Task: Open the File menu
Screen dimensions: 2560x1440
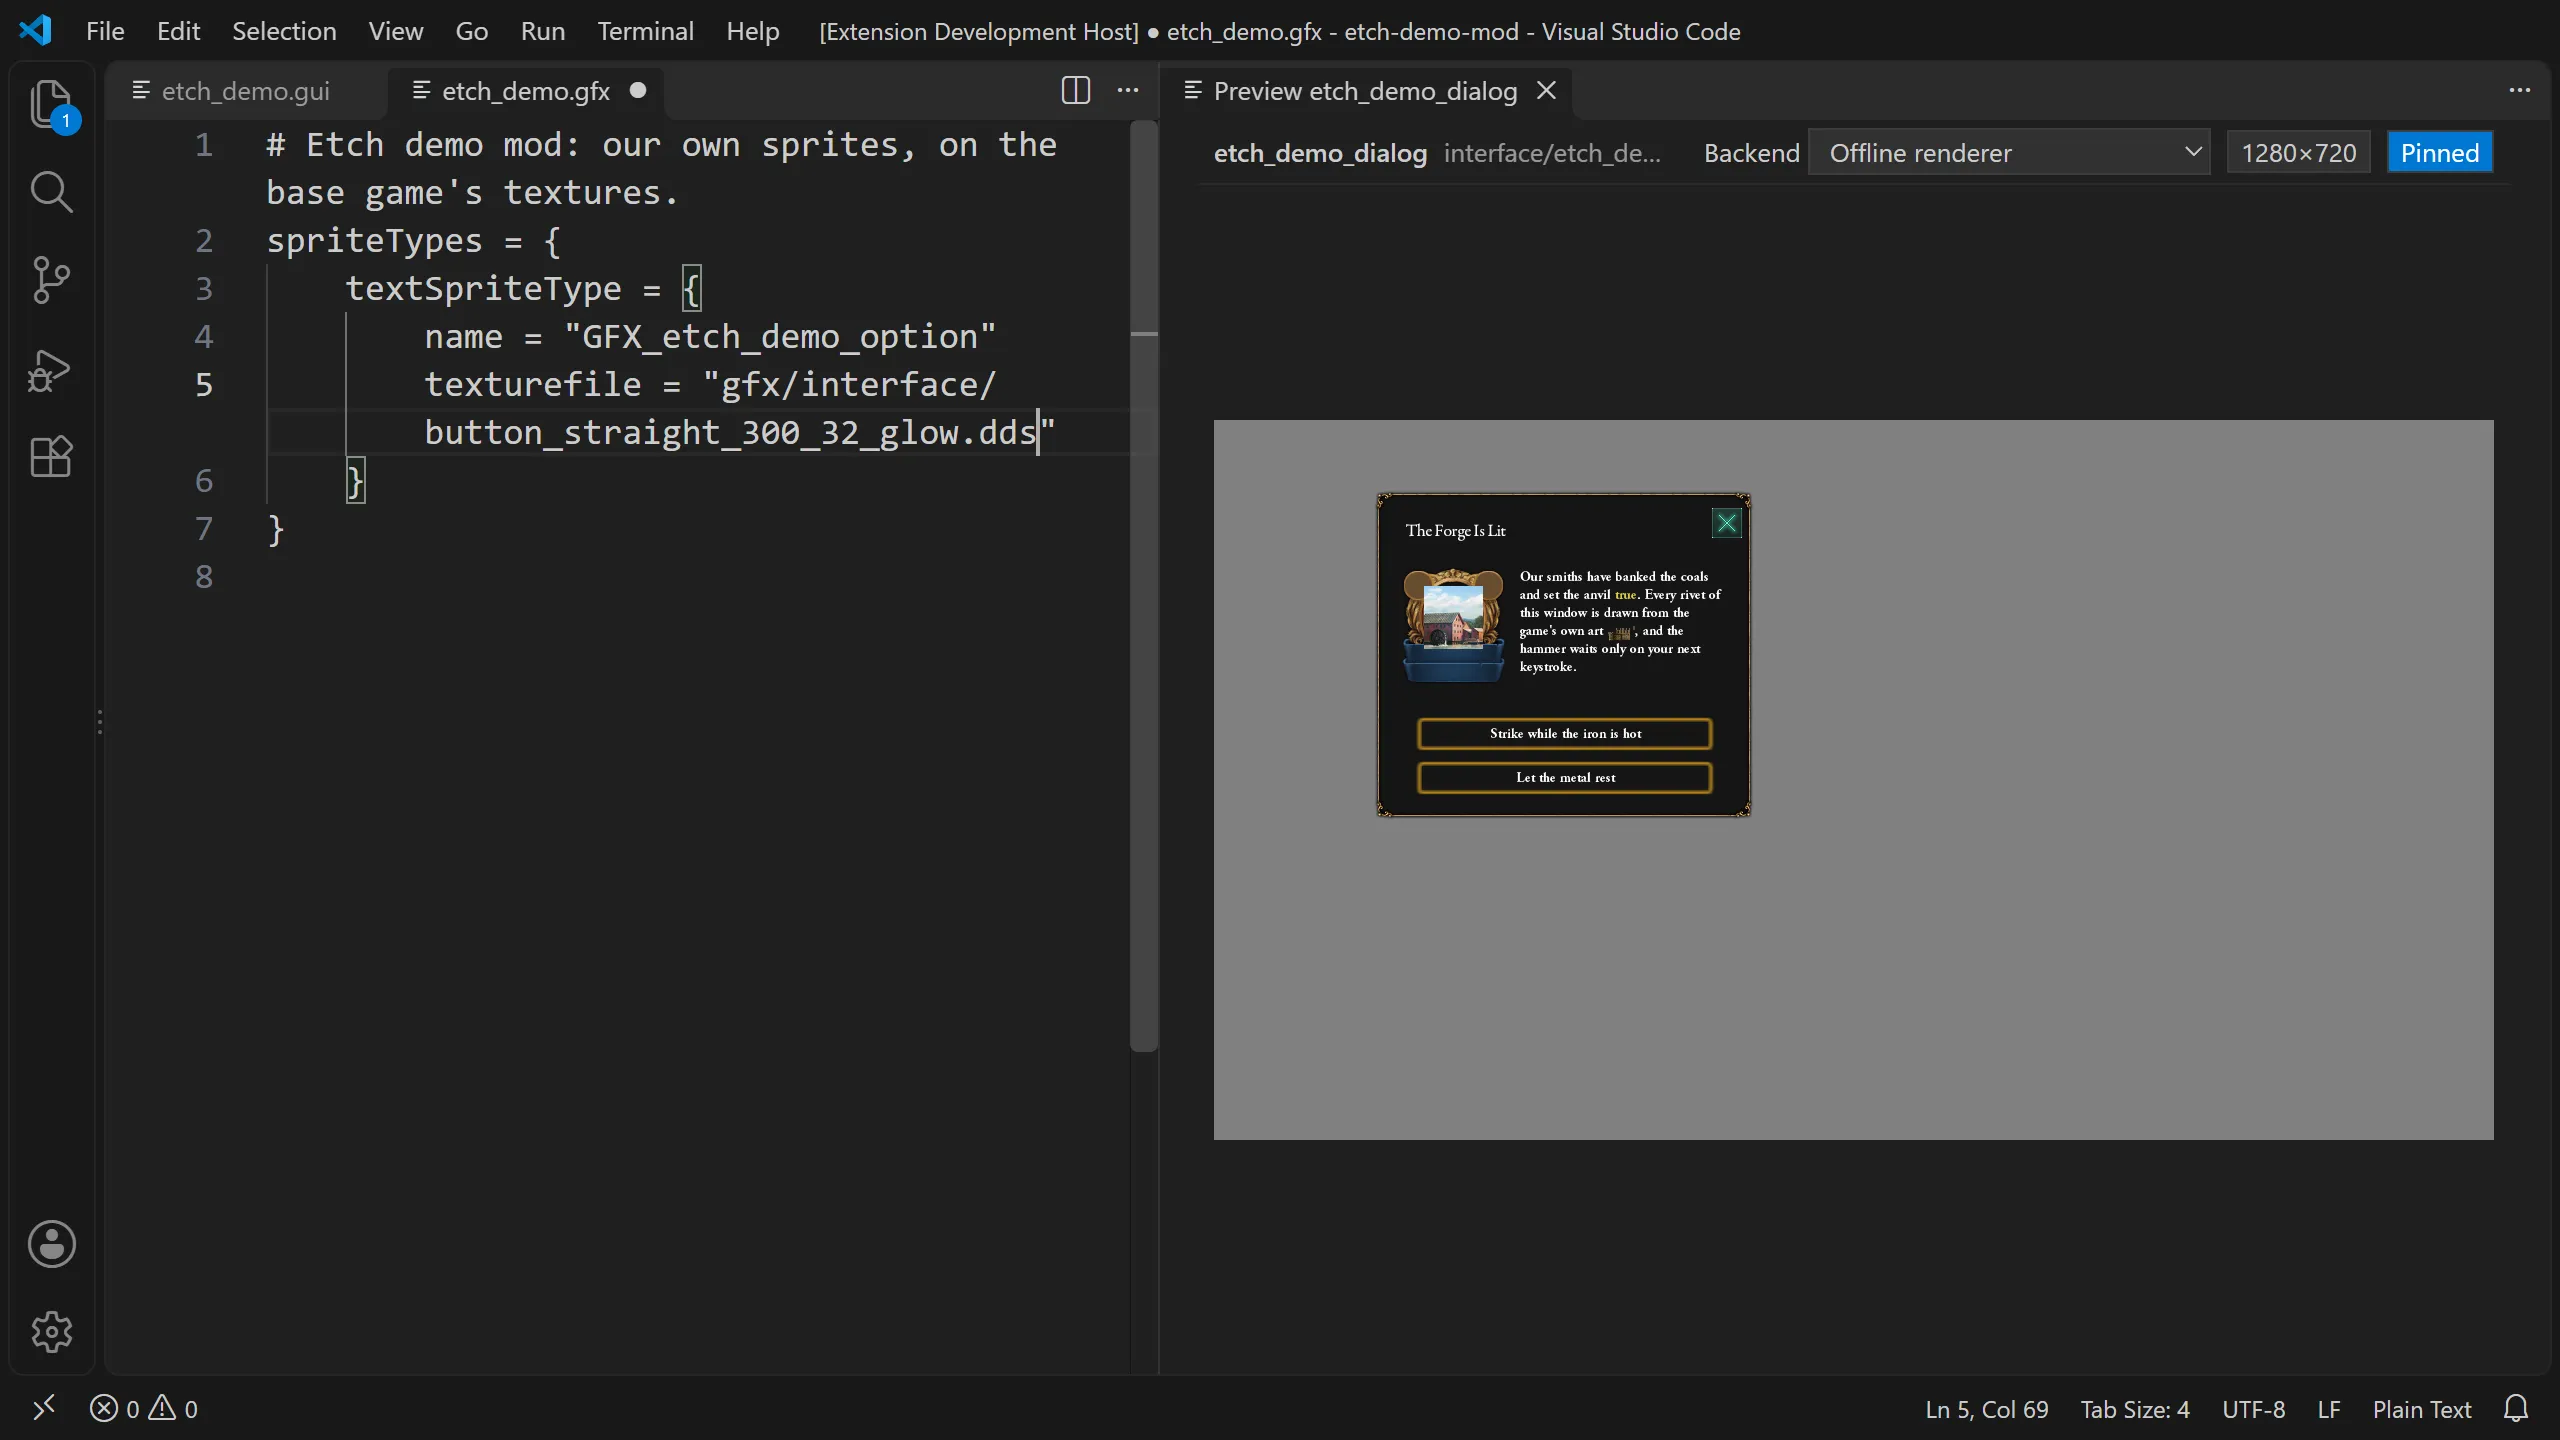Action: coord(105,31)
